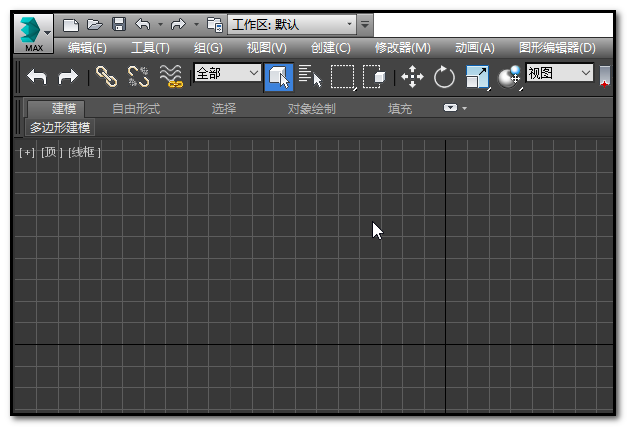Activate the Select Object tool
This screenshot has height=427, width=627.
[x=279, y=77]
